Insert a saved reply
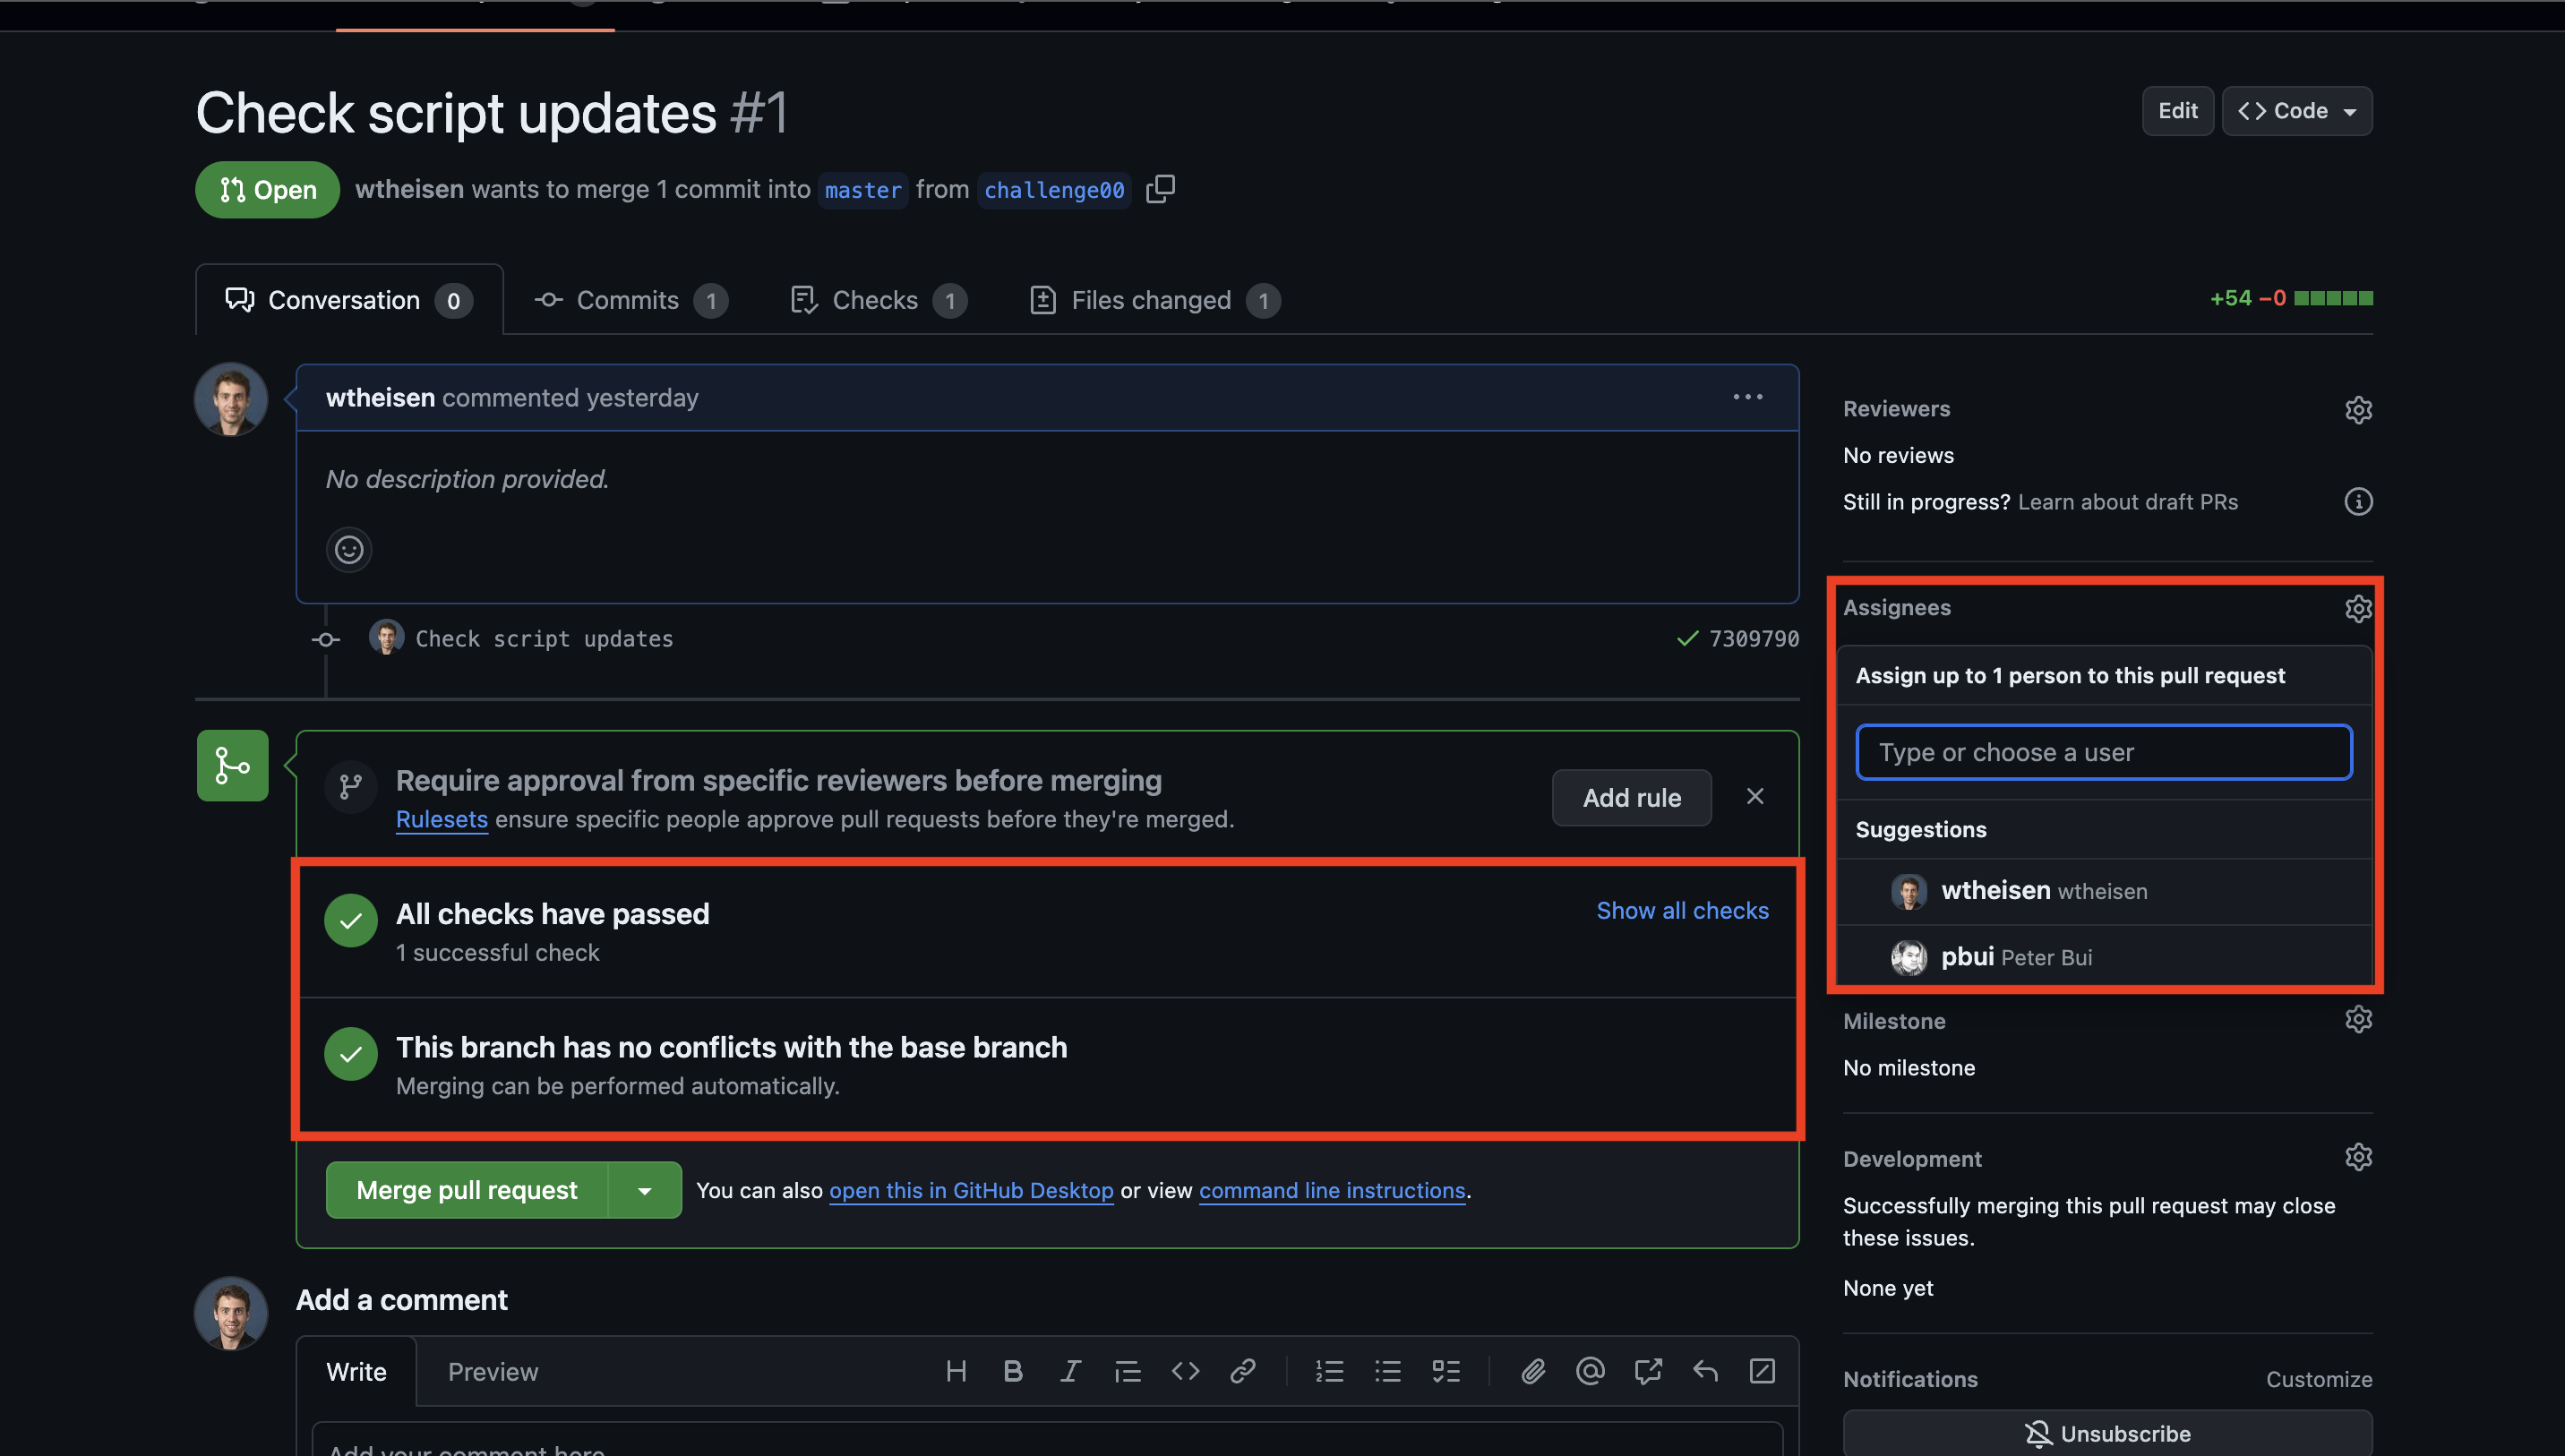 [1706, 1371]
